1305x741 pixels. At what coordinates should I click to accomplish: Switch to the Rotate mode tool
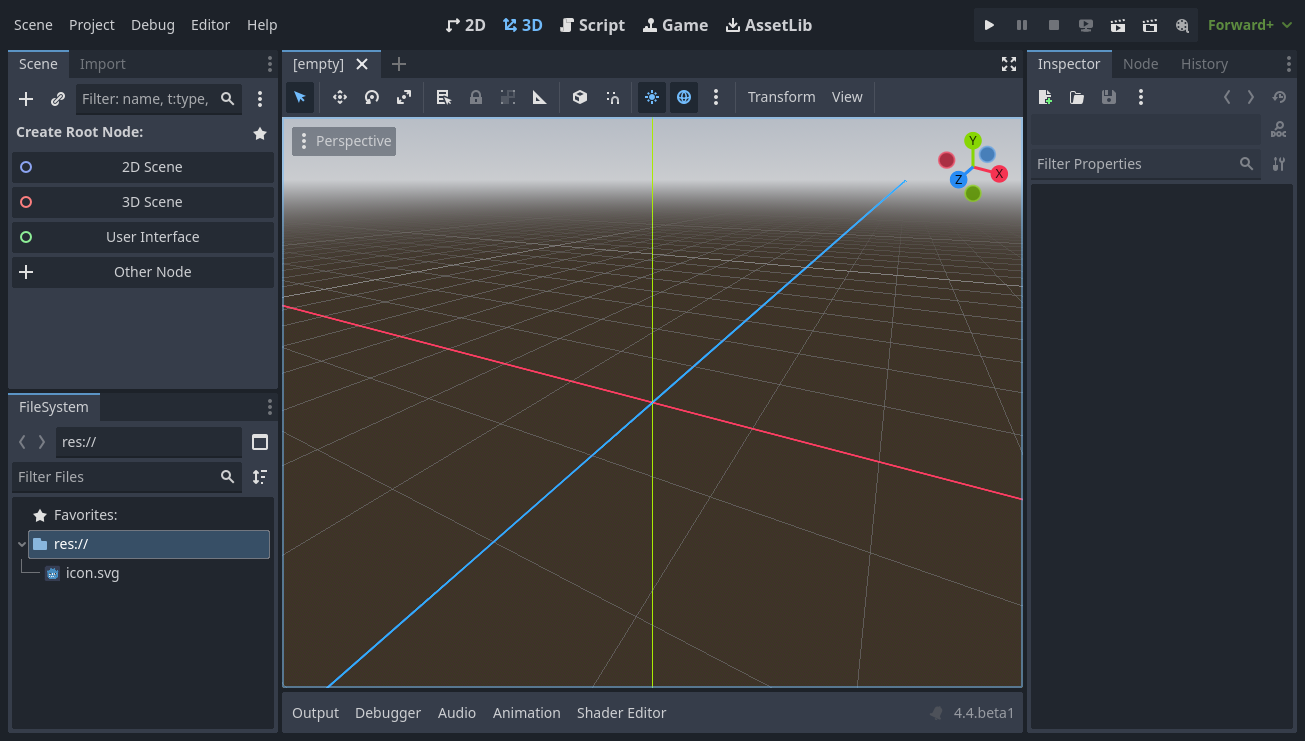(371, 97)
